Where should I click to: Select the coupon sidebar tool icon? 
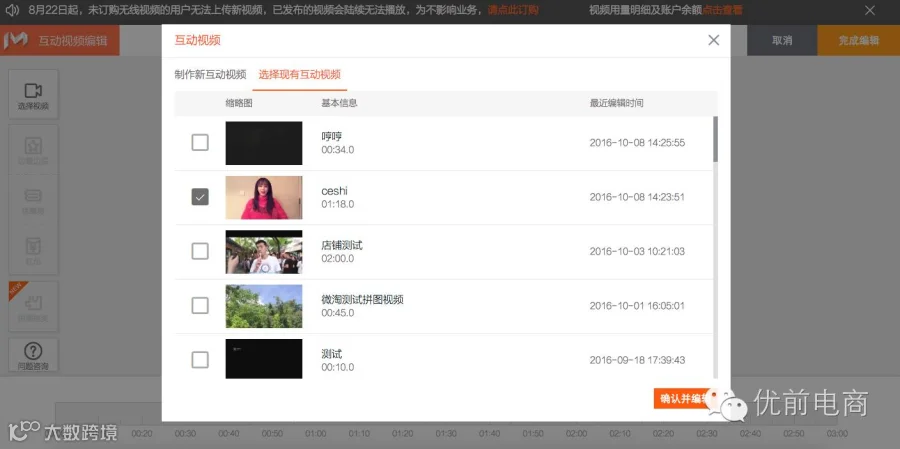33,196
